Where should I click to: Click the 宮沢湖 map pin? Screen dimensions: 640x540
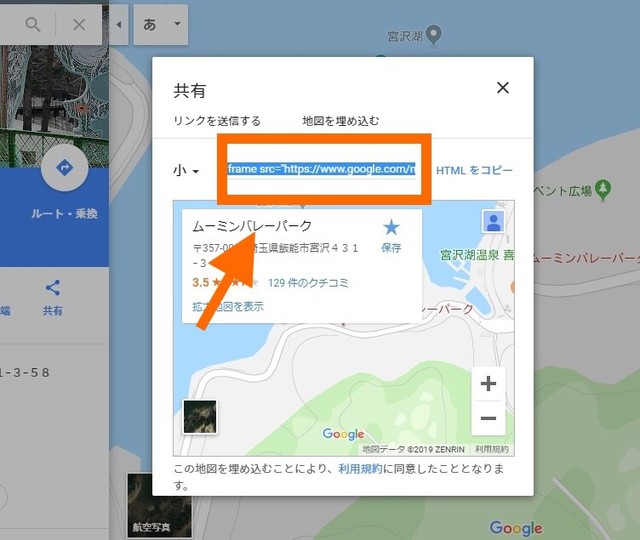[433, 35]
